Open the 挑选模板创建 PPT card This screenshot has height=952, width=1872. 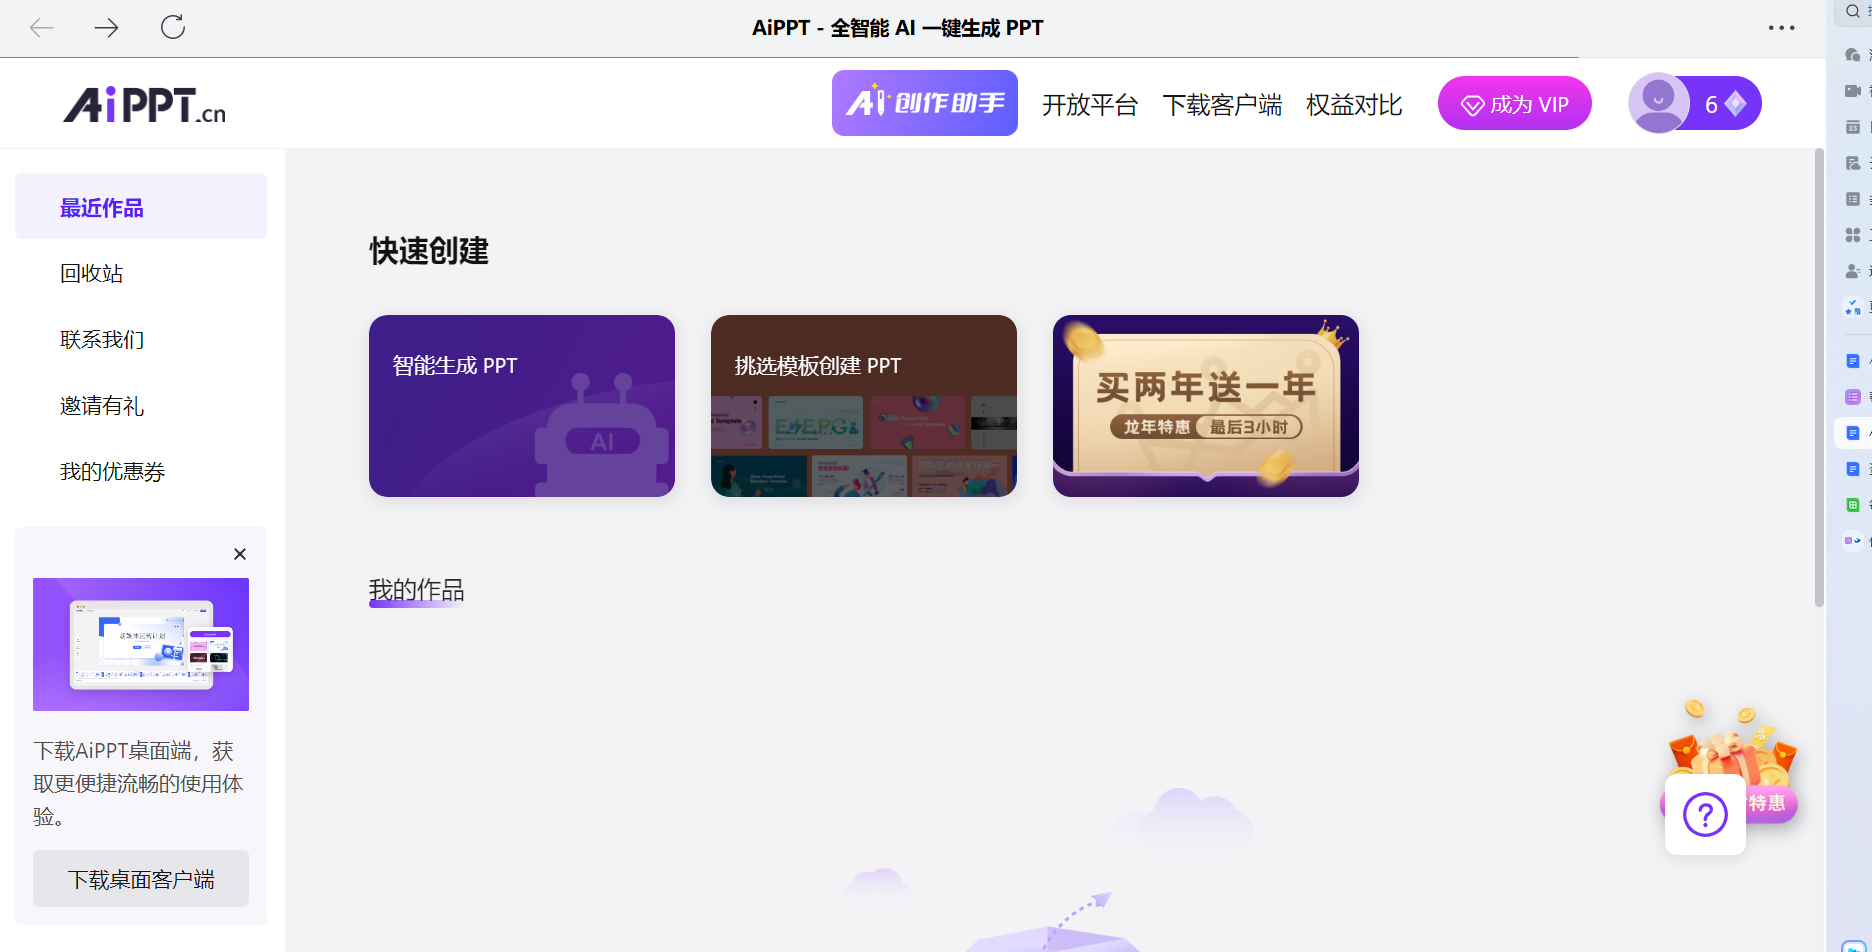coord(864,406)
